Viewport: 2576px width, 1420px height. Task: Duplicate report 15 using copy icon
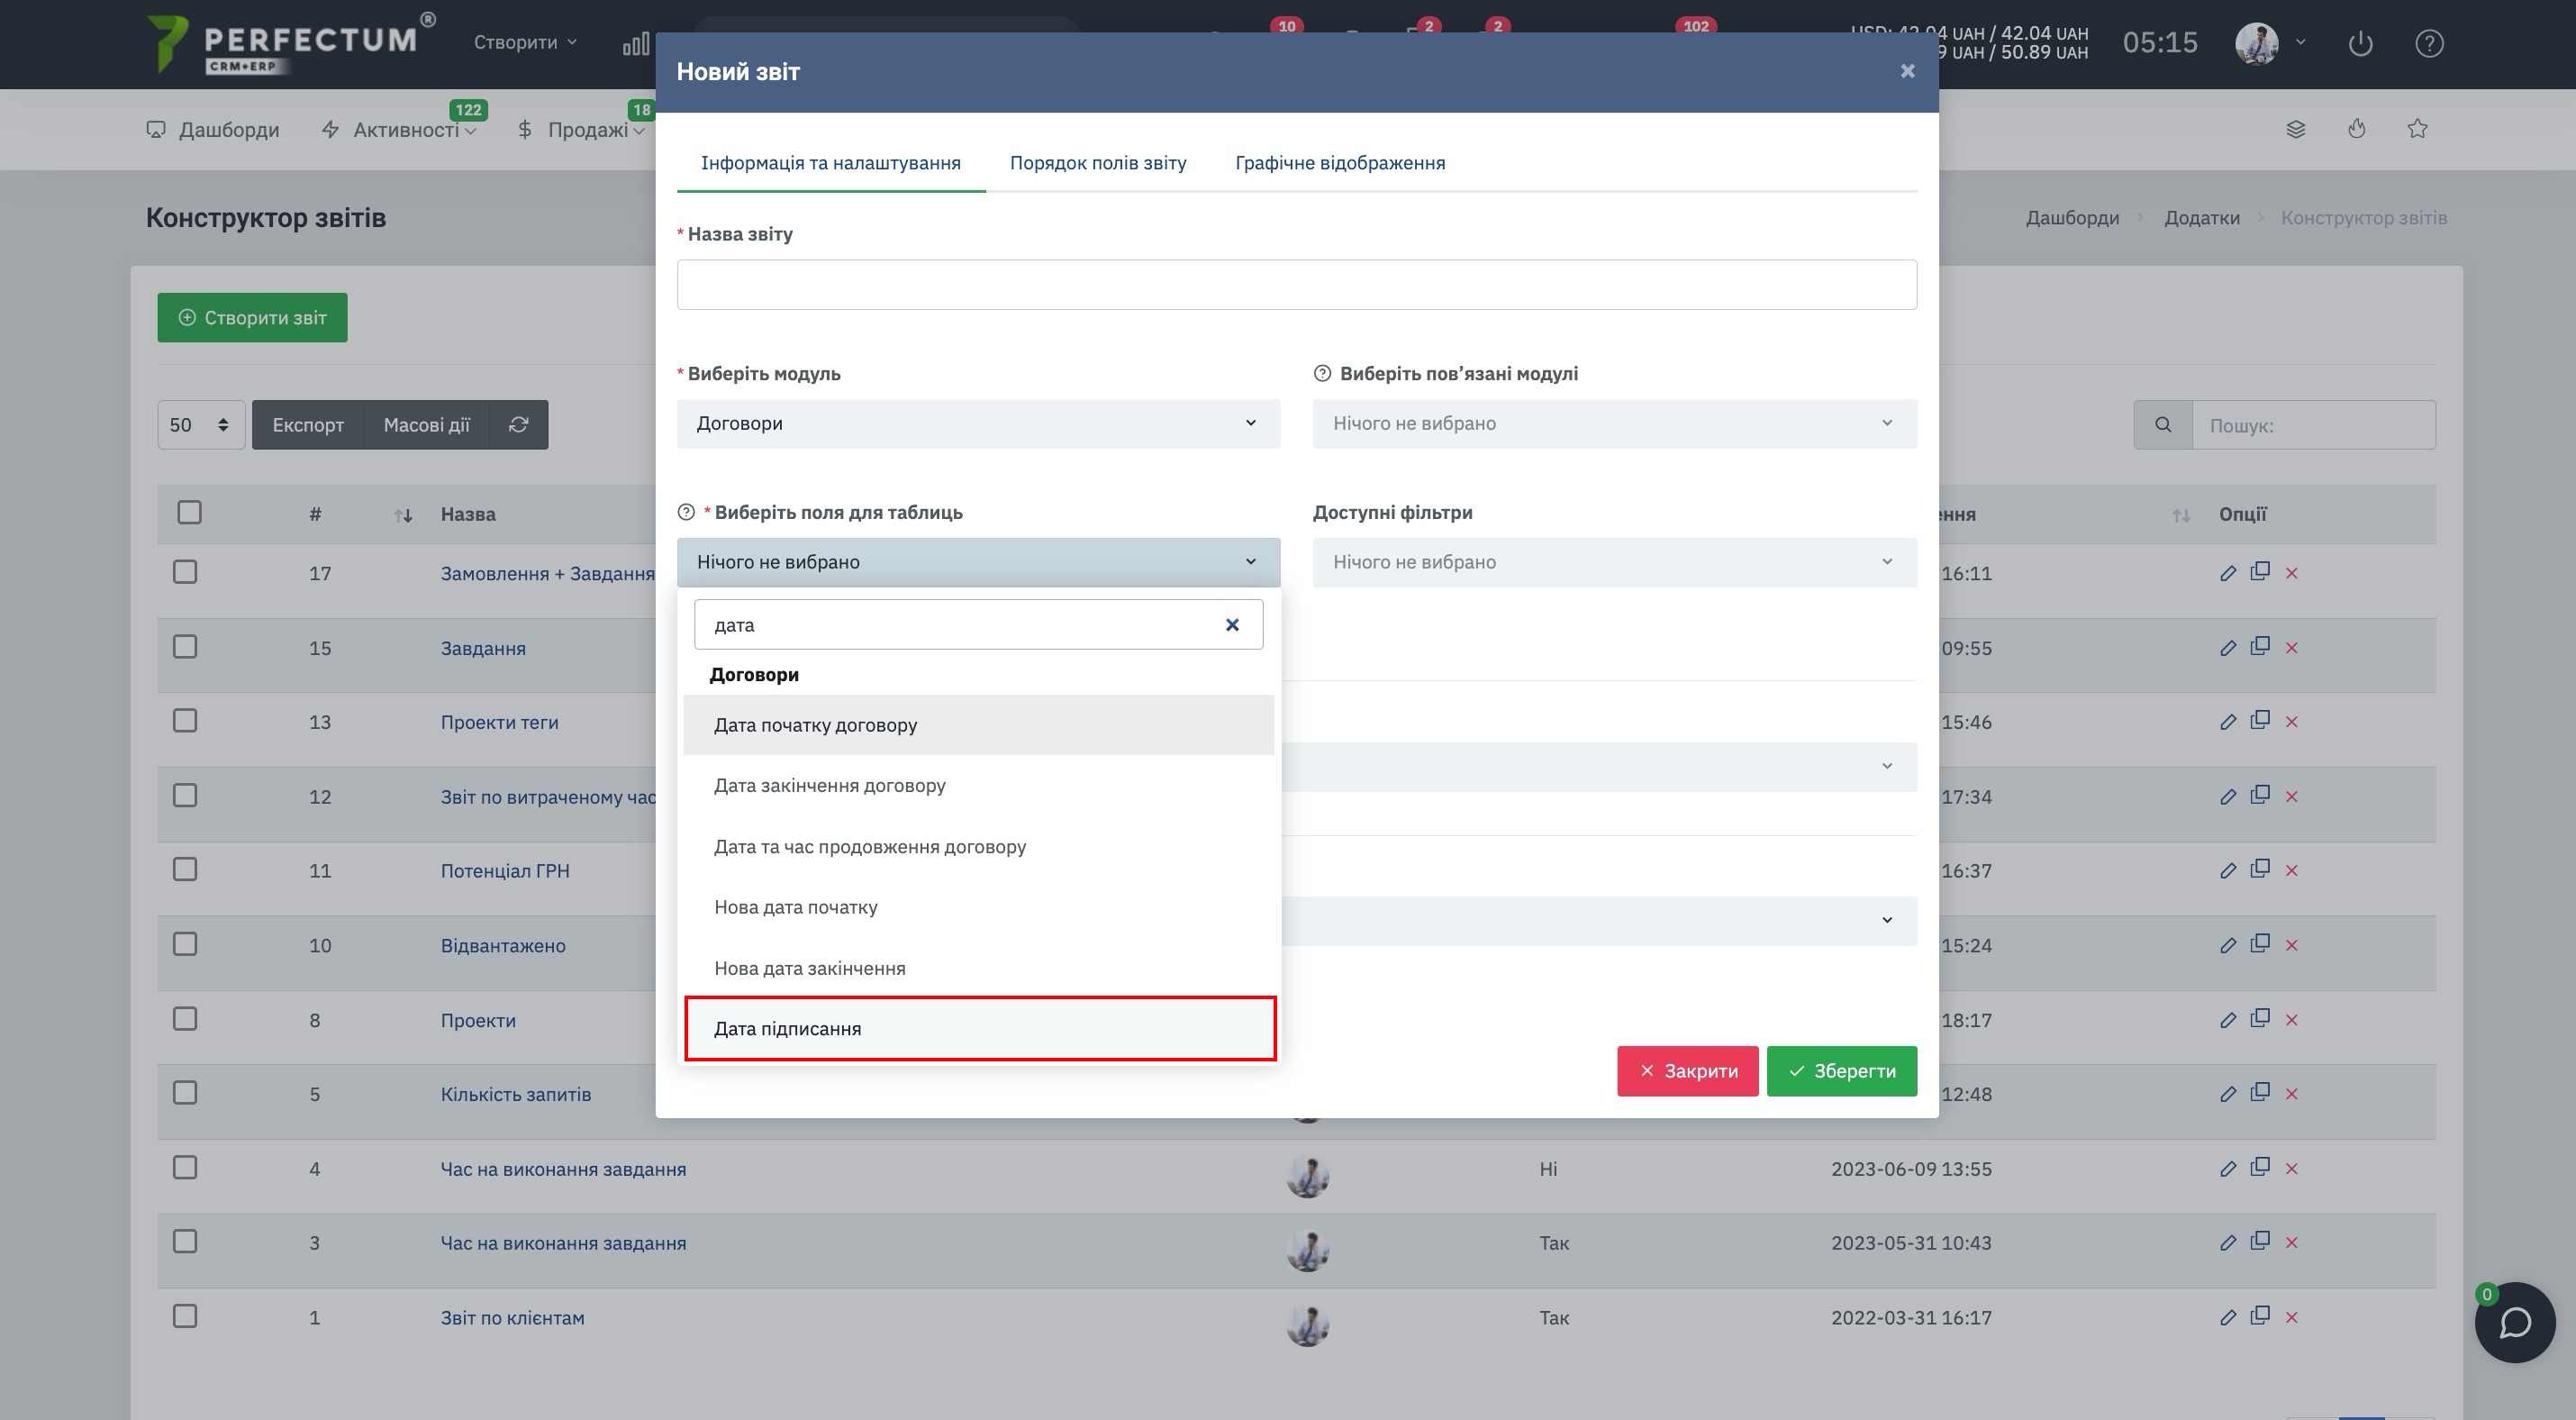[x=2260, y=646]
